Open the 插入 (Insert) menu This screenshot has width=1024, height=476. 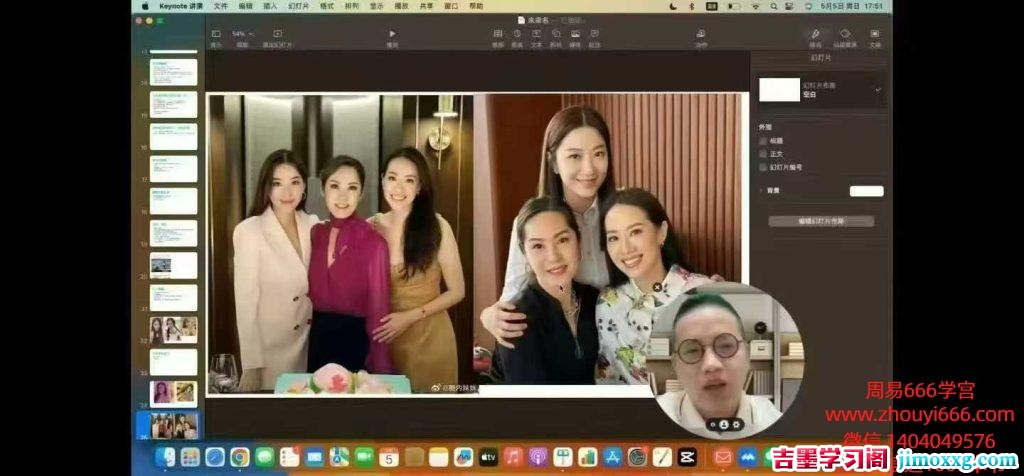click(x=270, y=6)
